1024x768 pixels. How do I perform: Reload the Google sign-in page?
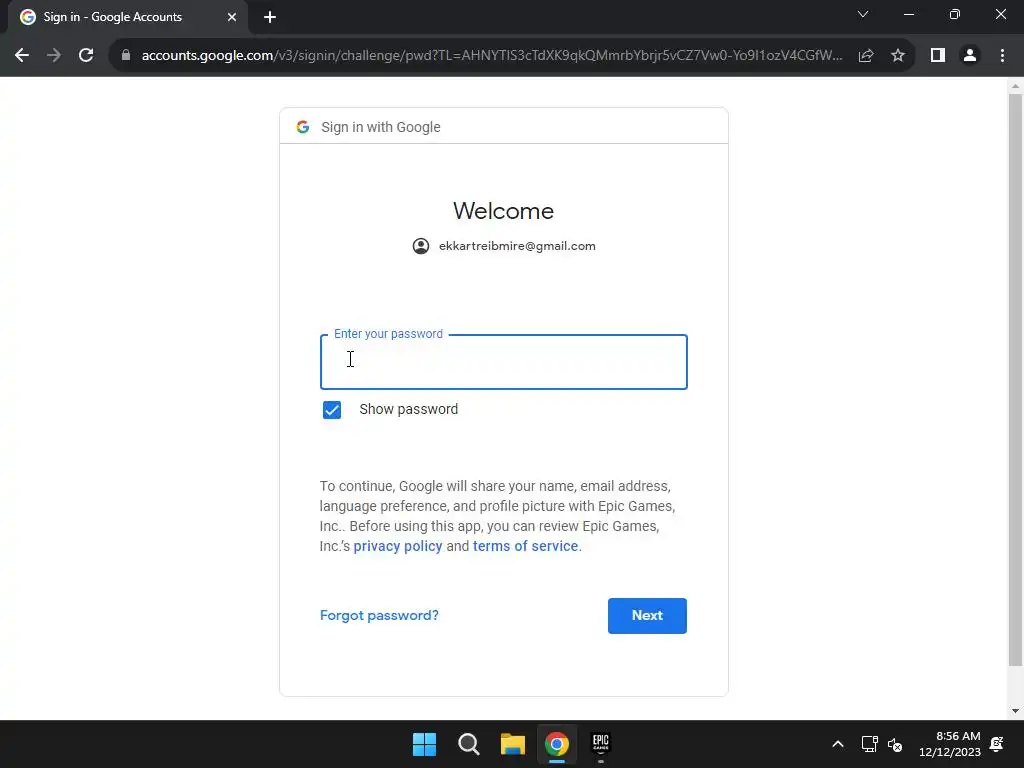coord(86,56)
